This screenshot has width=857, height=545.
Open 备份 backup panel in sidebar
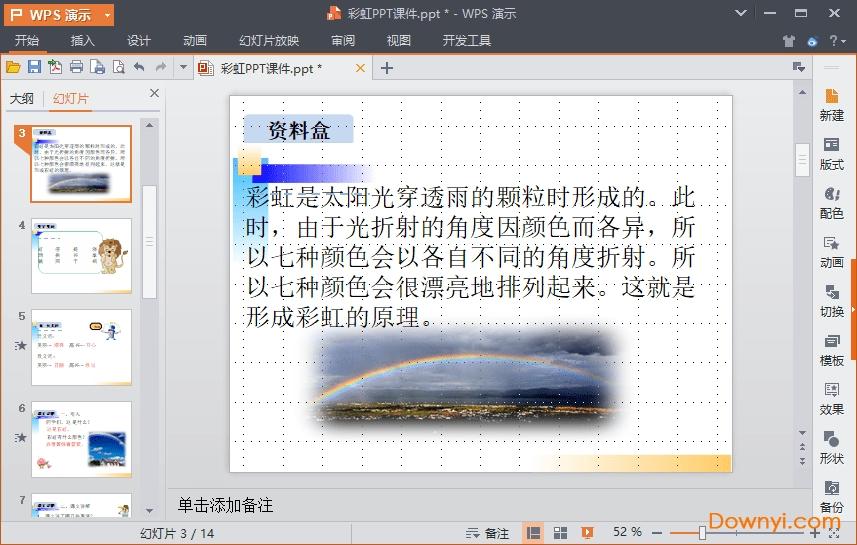(831, 496)
